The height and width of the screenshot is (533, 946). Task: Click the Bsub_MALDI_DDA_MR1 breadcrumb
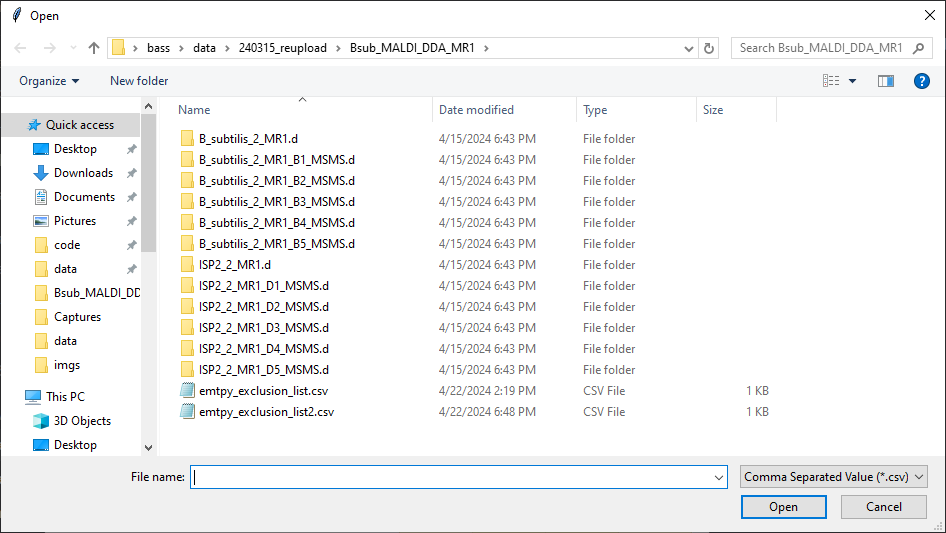point(412,48)
